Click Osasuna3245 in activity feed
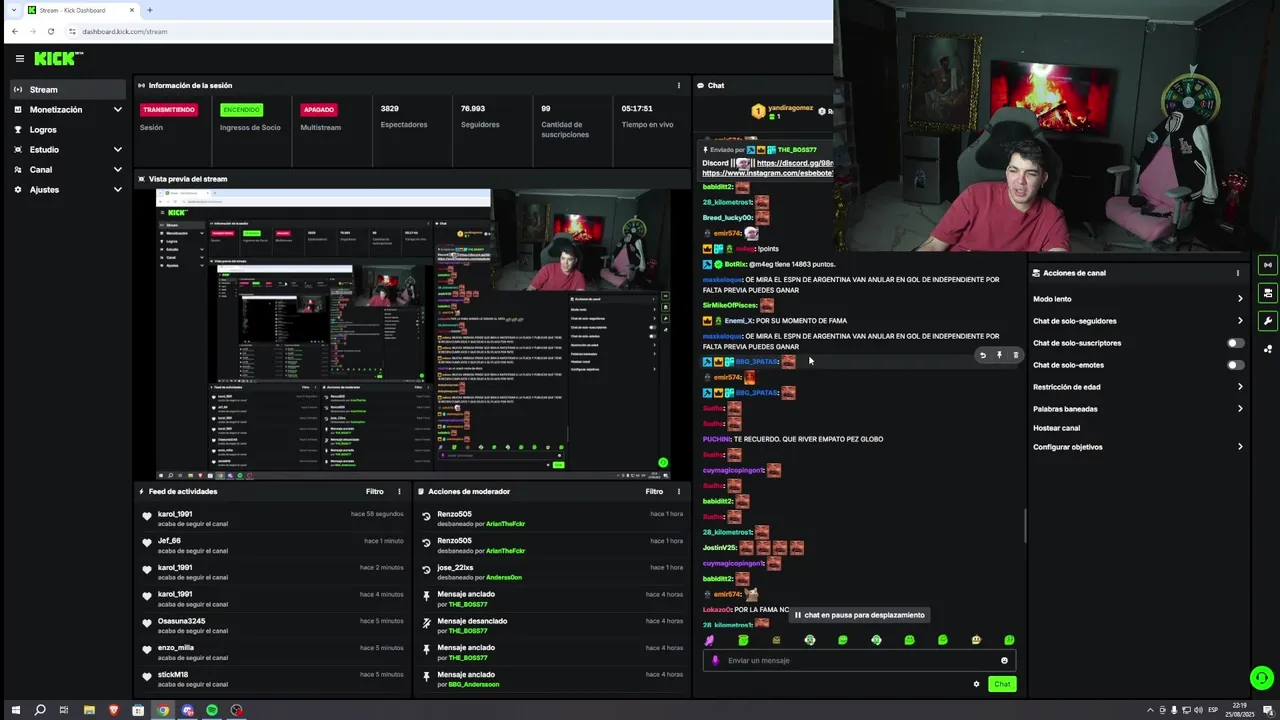Screen dimensions: 1280x720 coord(181,621)
